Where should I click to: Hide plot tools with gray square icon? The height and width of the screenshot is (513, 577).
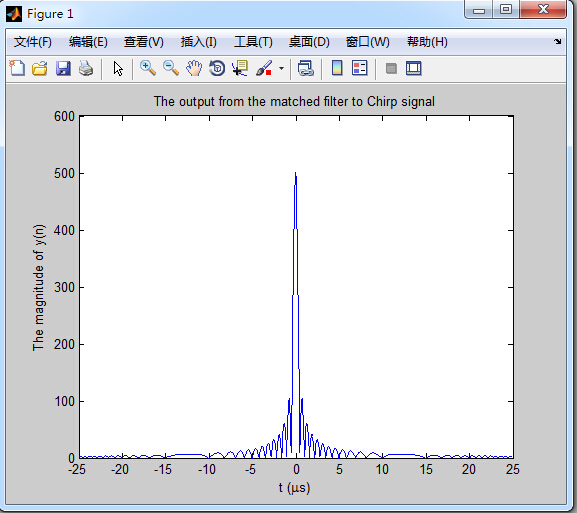(391, 68)
